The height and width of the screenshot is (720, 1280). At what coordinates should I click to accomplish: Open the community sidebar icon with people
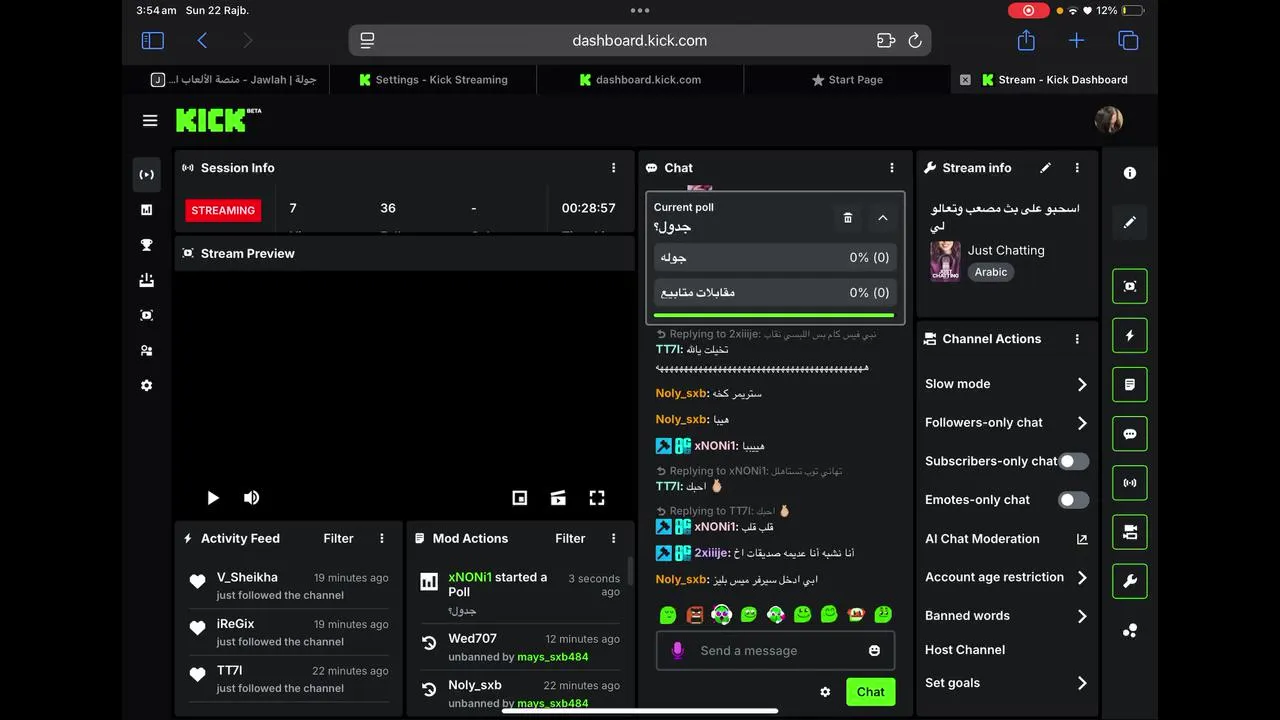[x=147, y=350]
